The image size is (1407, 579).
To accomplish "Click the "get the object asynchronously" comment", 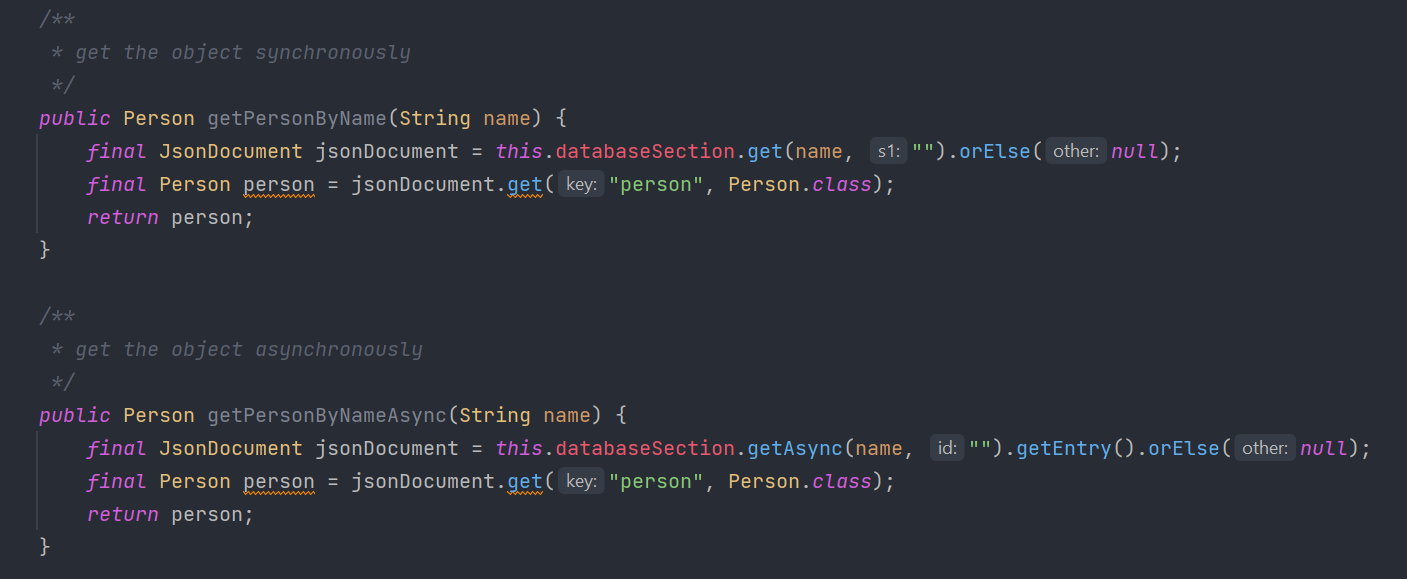I will [249, 349].
